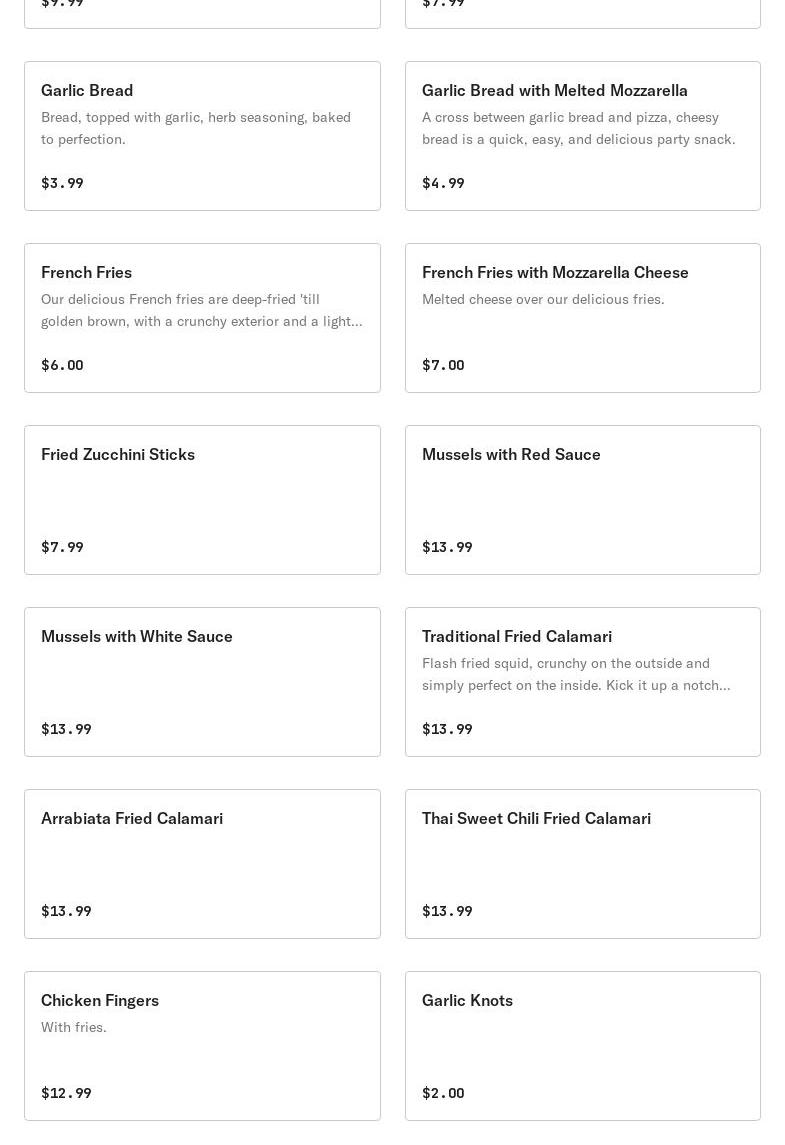This screenshot has width=785, height=1145.
Task: Click the $4.99 price on mozzarella bread
Action: 443,183
